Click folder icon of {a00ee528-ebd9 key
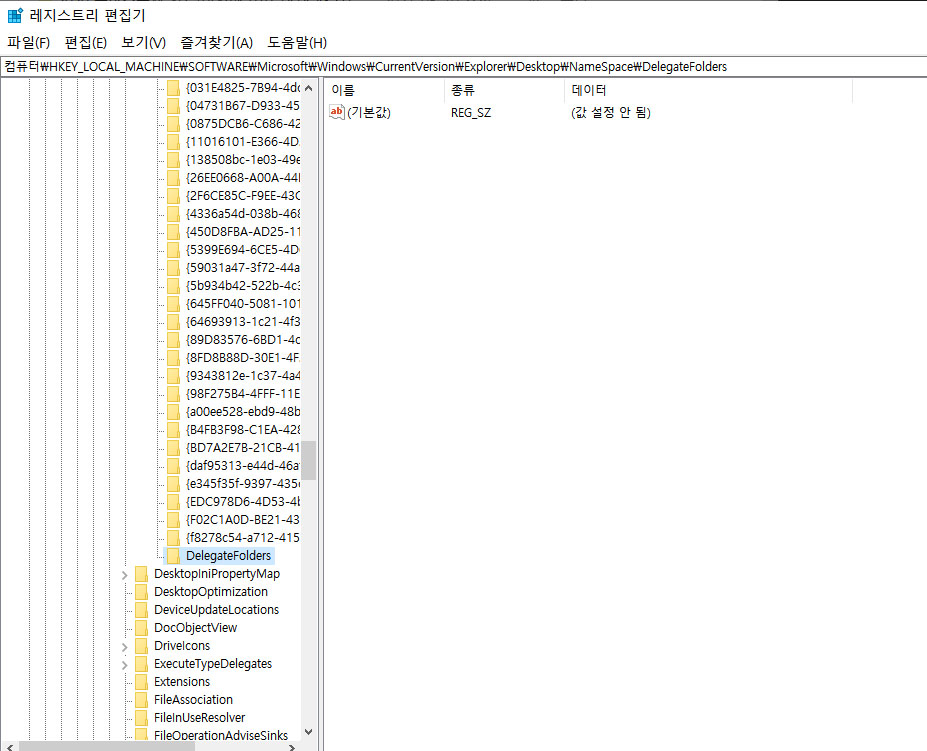Image resolution: width=927 pixels, height=751 pixels. click(173, 412)
